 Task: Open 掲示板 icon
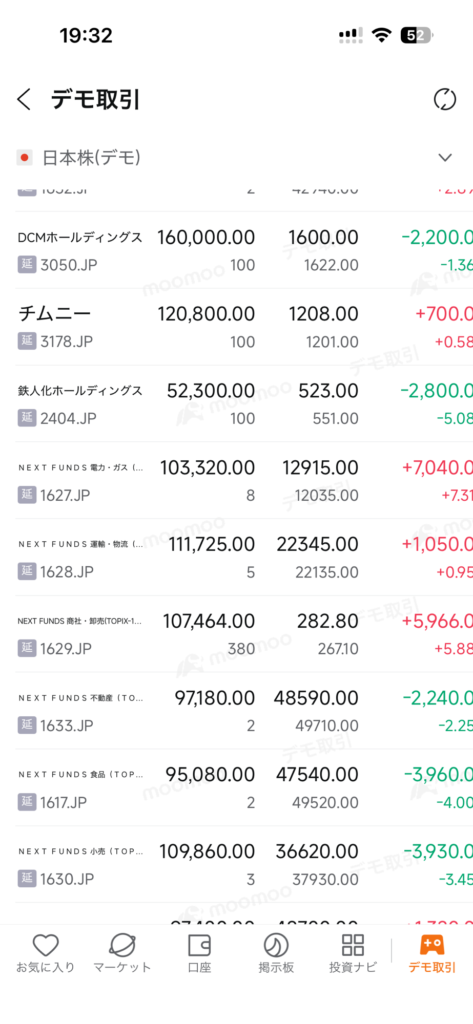pyautogui.click(x=275, y=945)
